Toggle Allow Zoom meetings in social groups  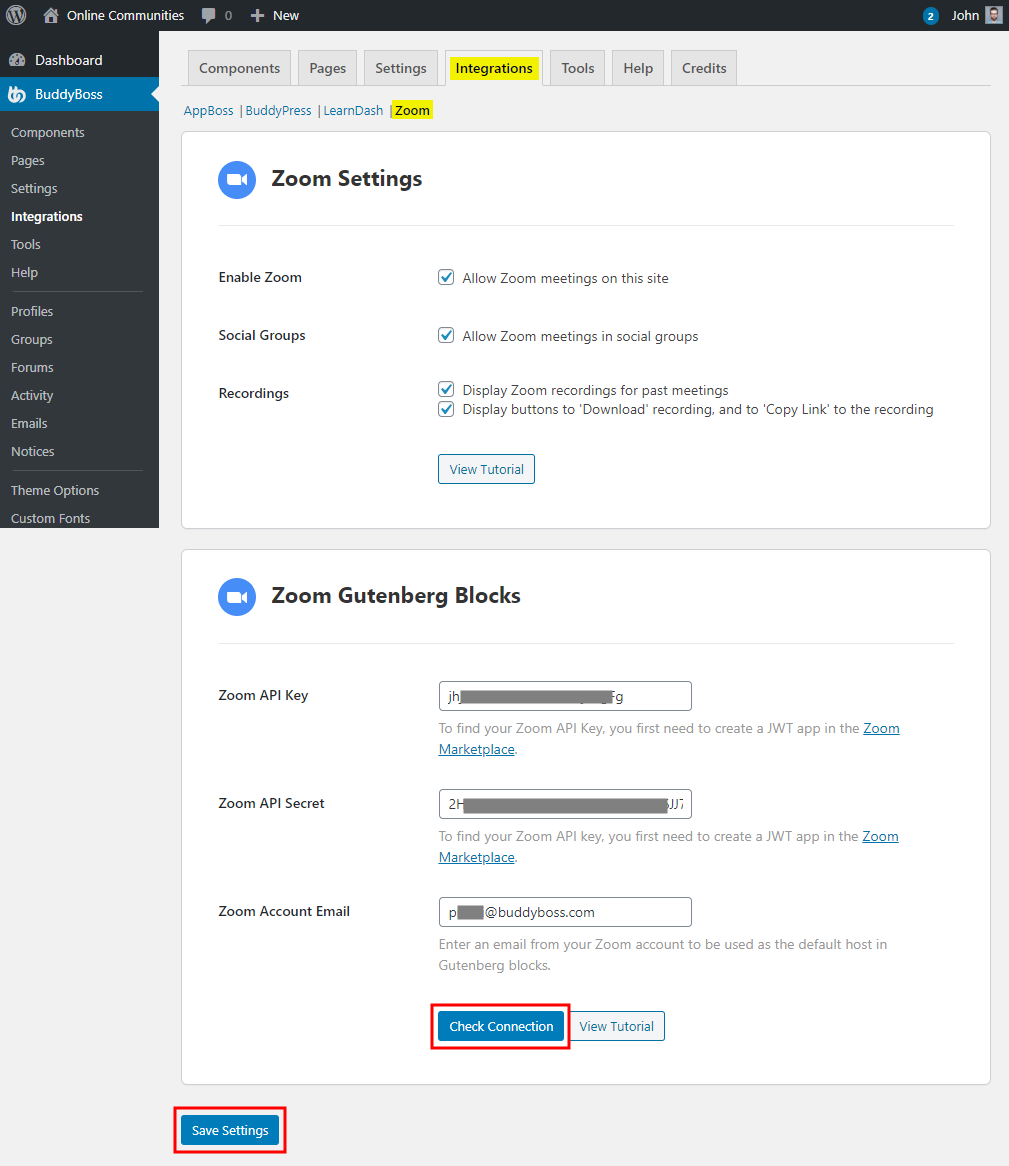click(x=447, y=336)
